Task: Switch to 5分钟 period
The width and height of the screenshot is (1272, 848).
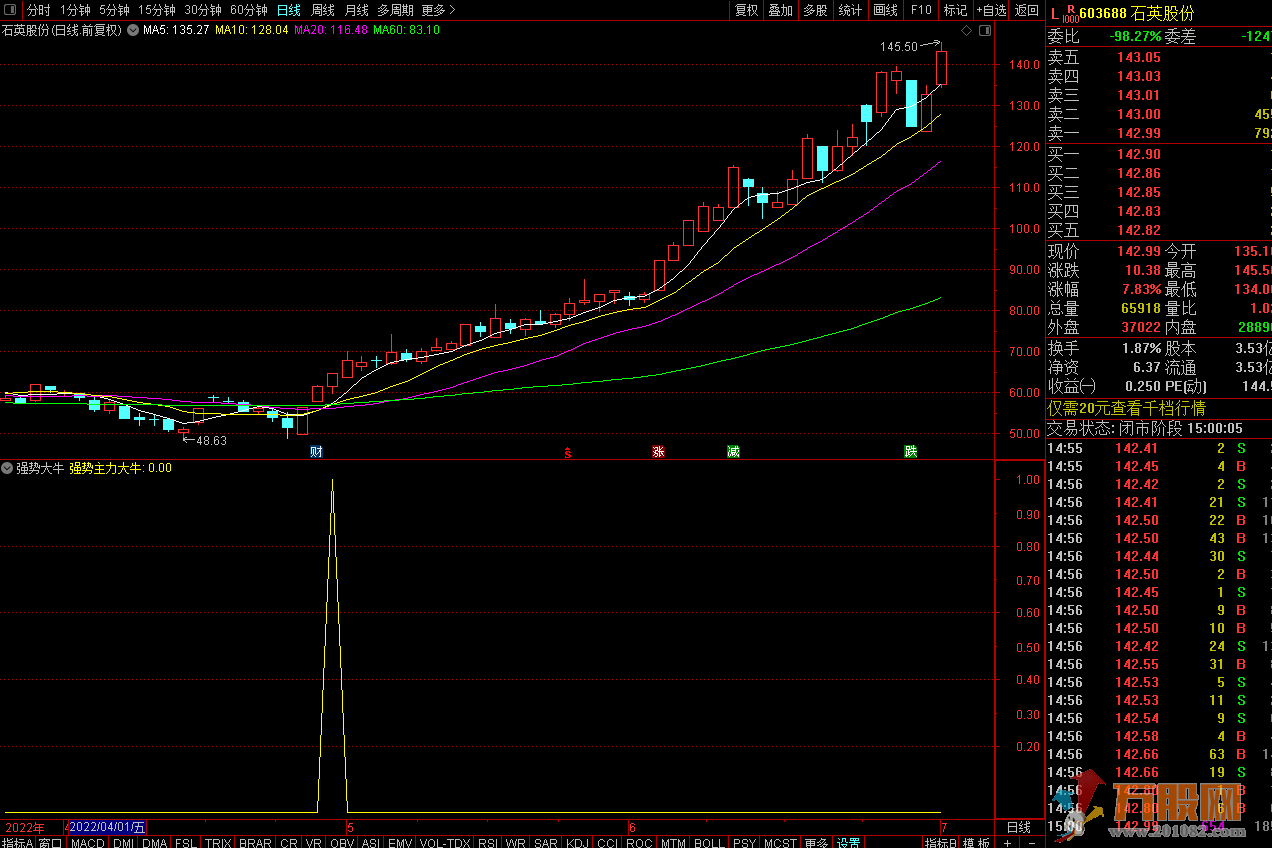Action: pyautogui.click(x=114, y=10)
